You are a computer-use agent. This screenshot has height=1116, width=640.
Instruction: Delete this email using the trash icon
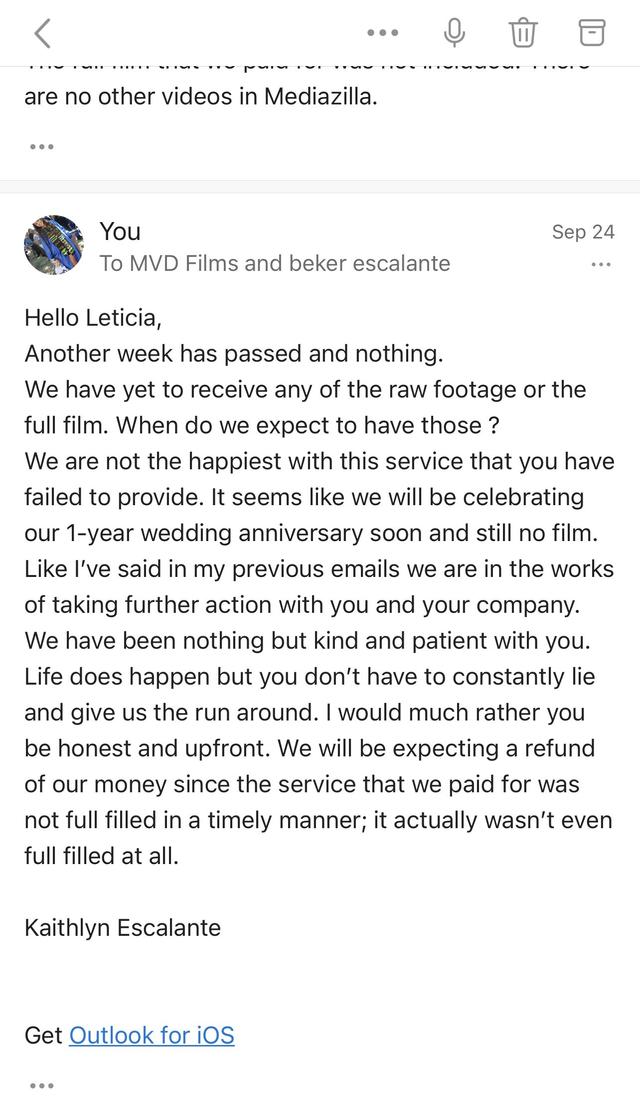coord(523,32)
